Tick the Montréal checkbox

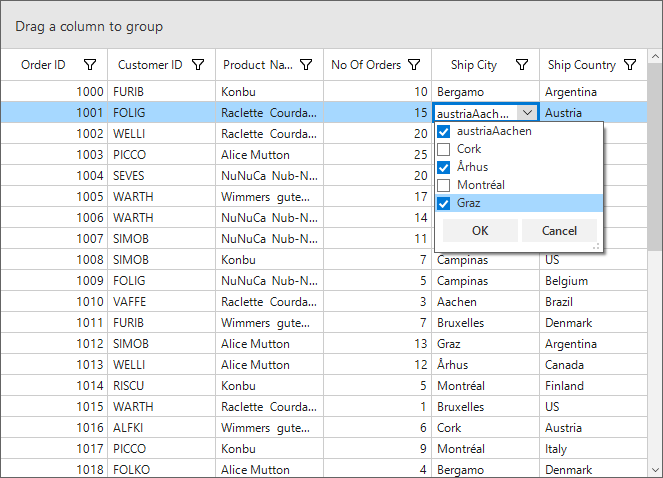coord(444,185)
